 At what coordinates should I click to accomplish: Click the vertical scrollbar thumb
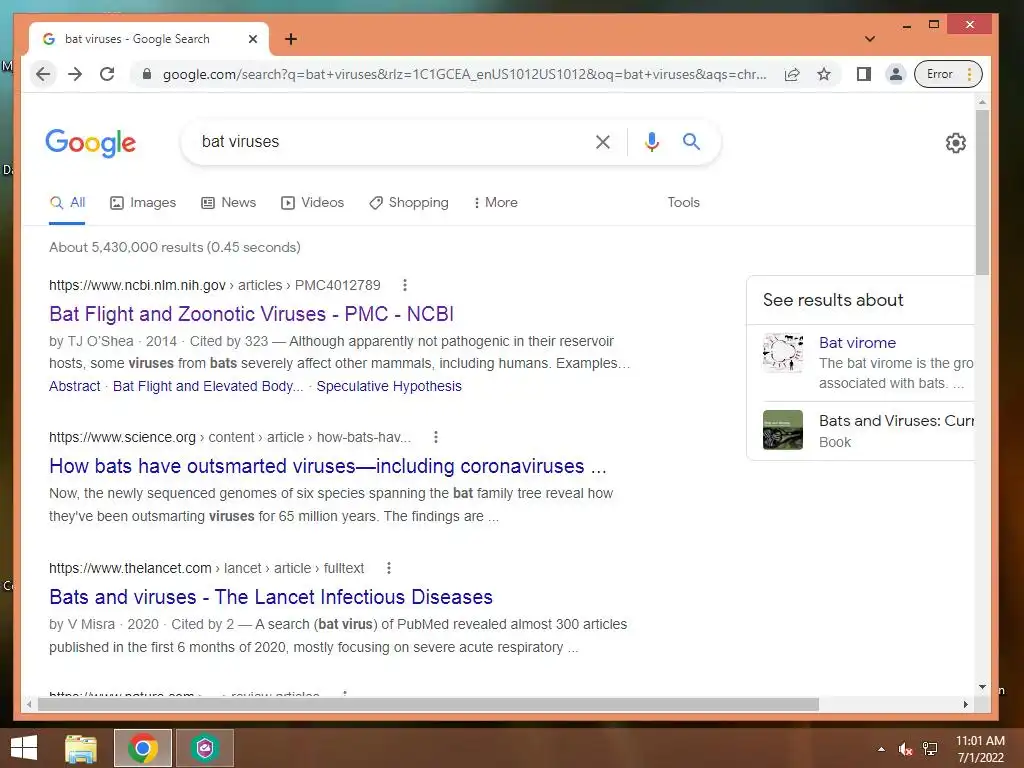click(982, 193)
